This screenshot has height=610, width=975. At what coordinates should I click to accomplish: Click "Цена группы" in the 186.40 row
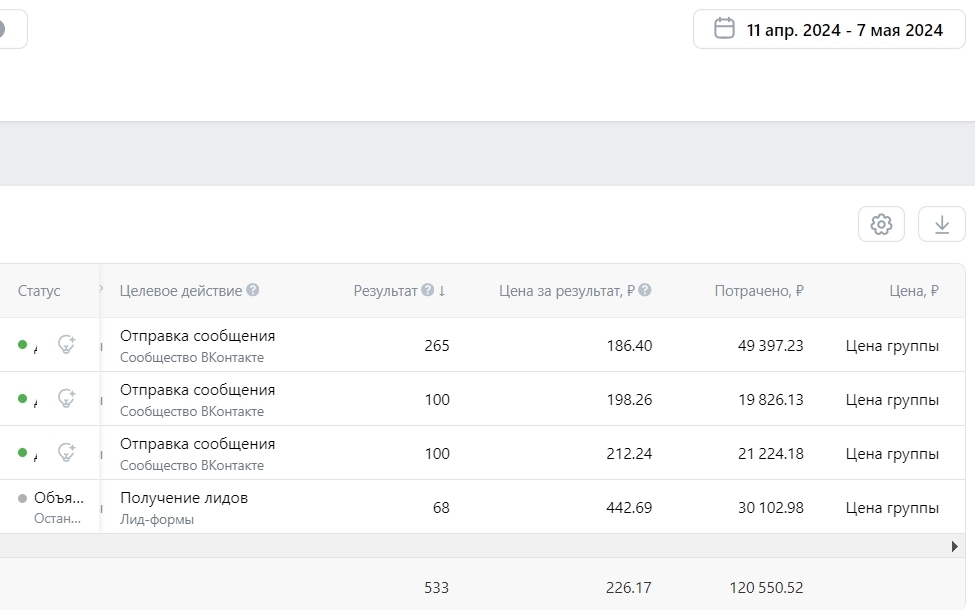[892, 346]
